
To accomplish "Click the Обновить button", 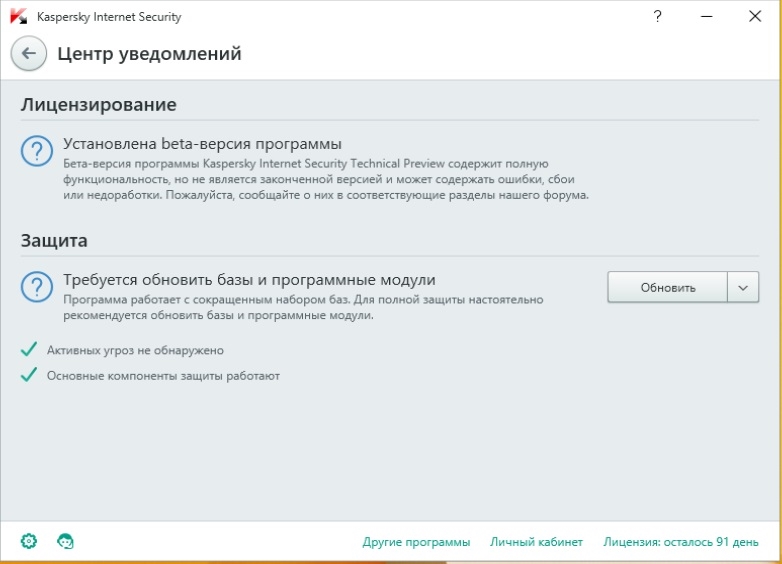I will pos(667,287).
